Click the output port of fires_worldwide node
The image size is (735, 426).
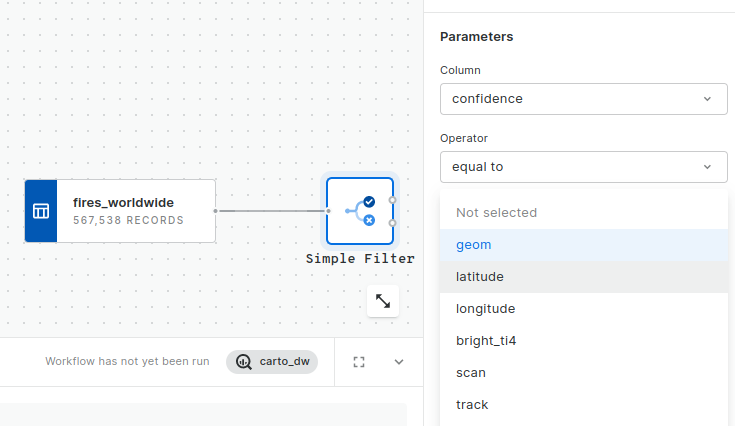point(215,211)
